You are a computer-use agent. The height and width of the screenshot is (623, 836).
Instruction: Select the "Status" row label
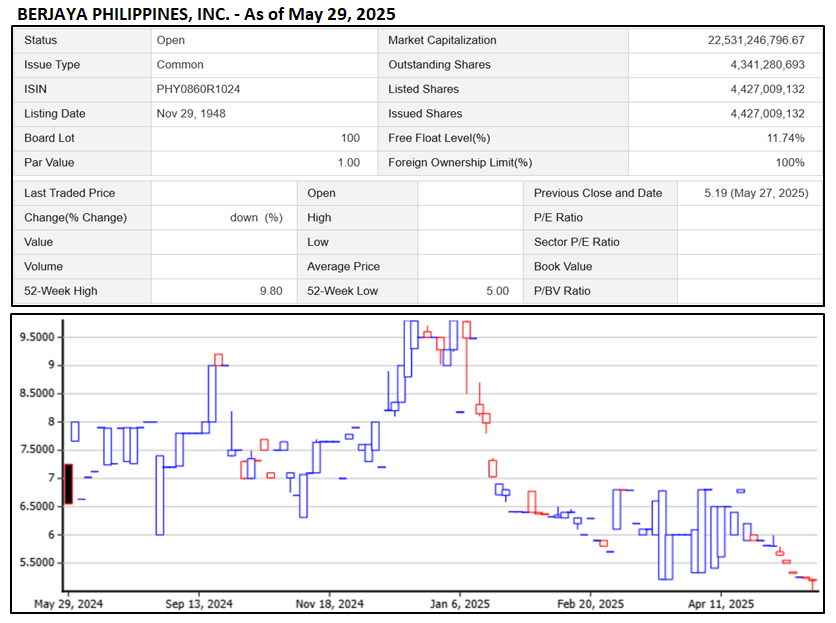[41, 41]
